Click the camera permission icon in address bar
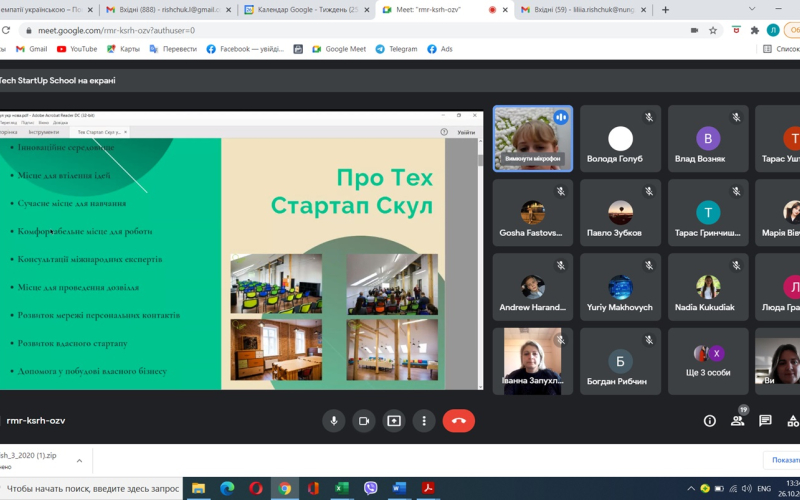Viewport: 800px width, 500px height. tap(694, 31)
